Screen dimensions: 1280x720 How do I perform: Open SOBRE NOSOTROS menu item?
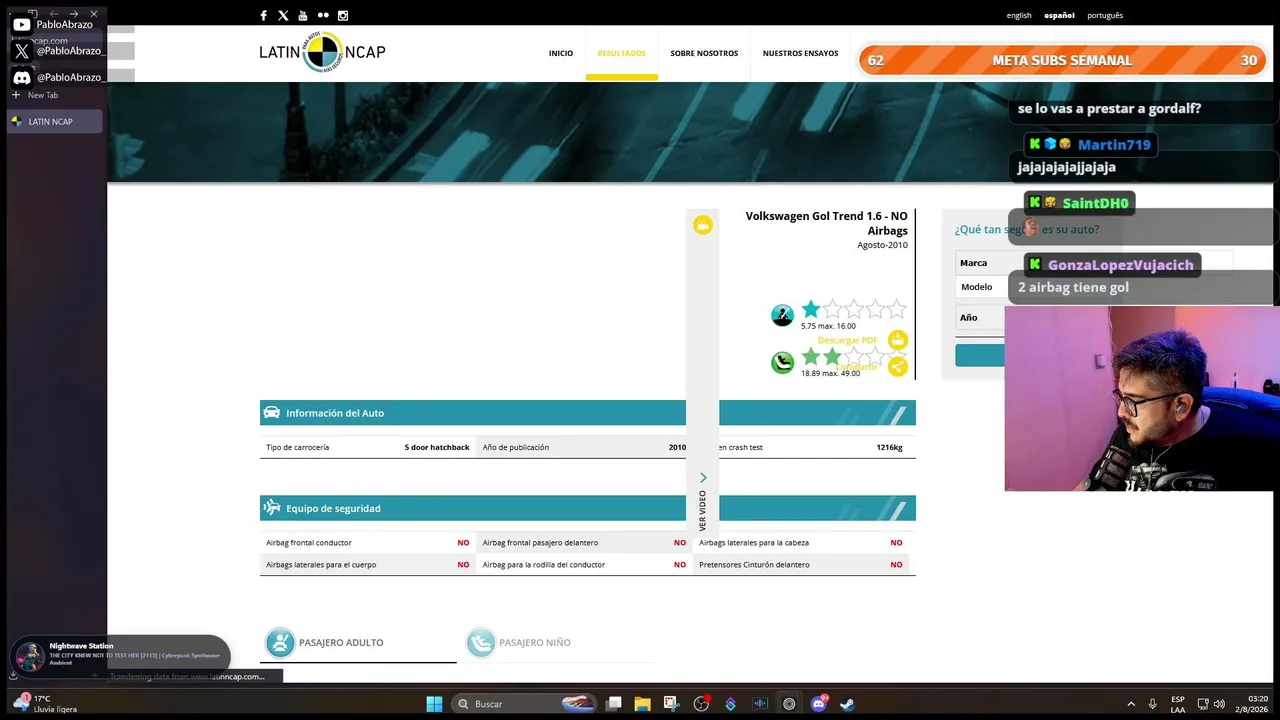(x=704, y=53)
